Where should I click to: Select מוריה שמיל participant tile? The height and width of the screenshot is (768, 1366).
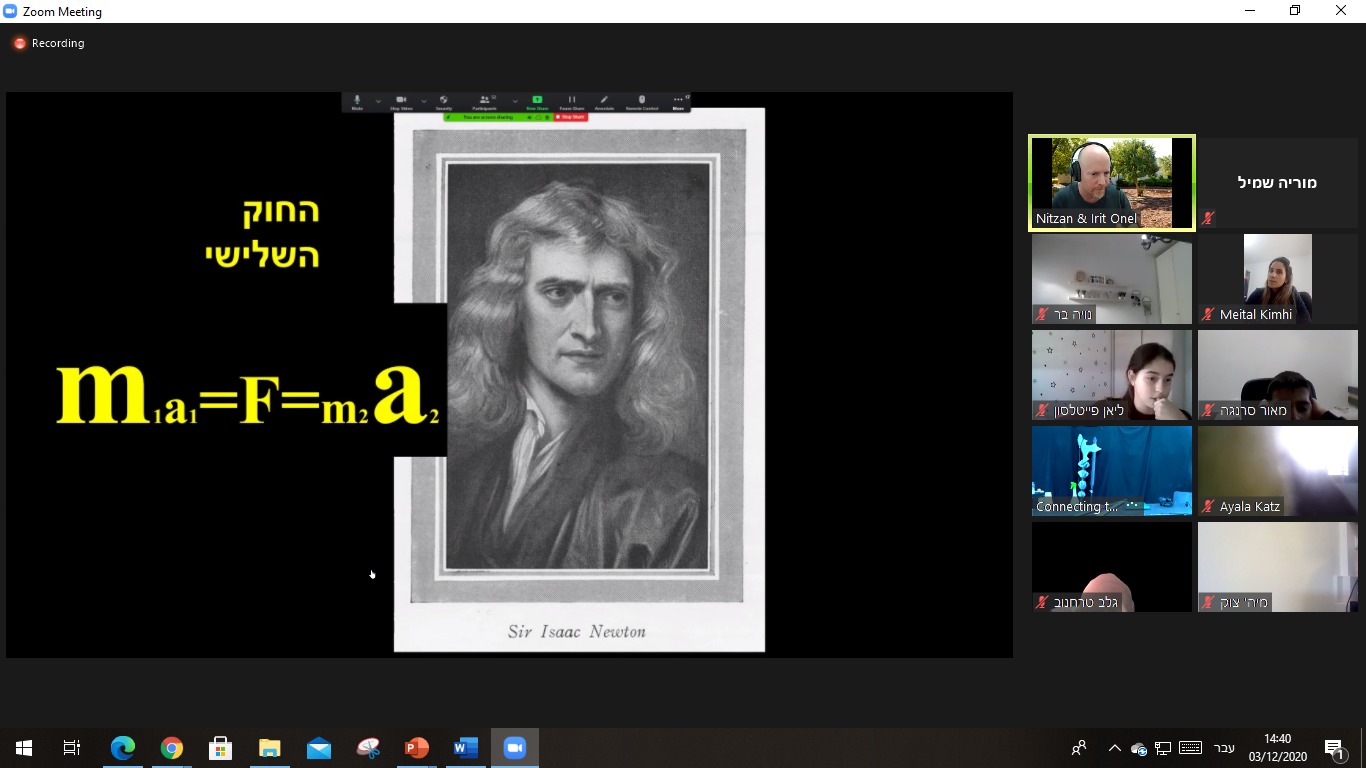[x=1278, y=183]
